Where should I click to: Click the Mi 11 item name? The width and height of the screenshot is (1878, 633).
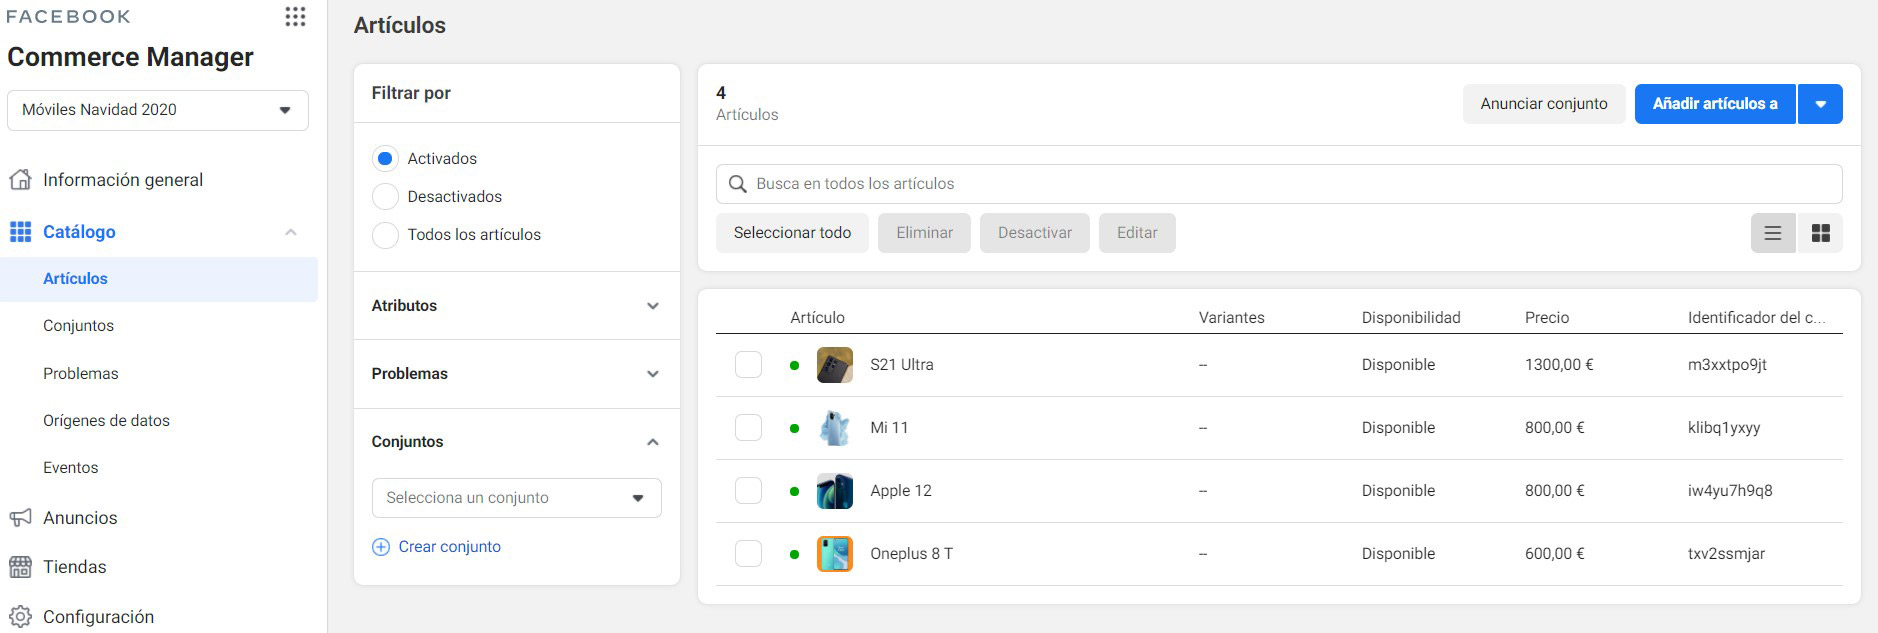point(889,428)
